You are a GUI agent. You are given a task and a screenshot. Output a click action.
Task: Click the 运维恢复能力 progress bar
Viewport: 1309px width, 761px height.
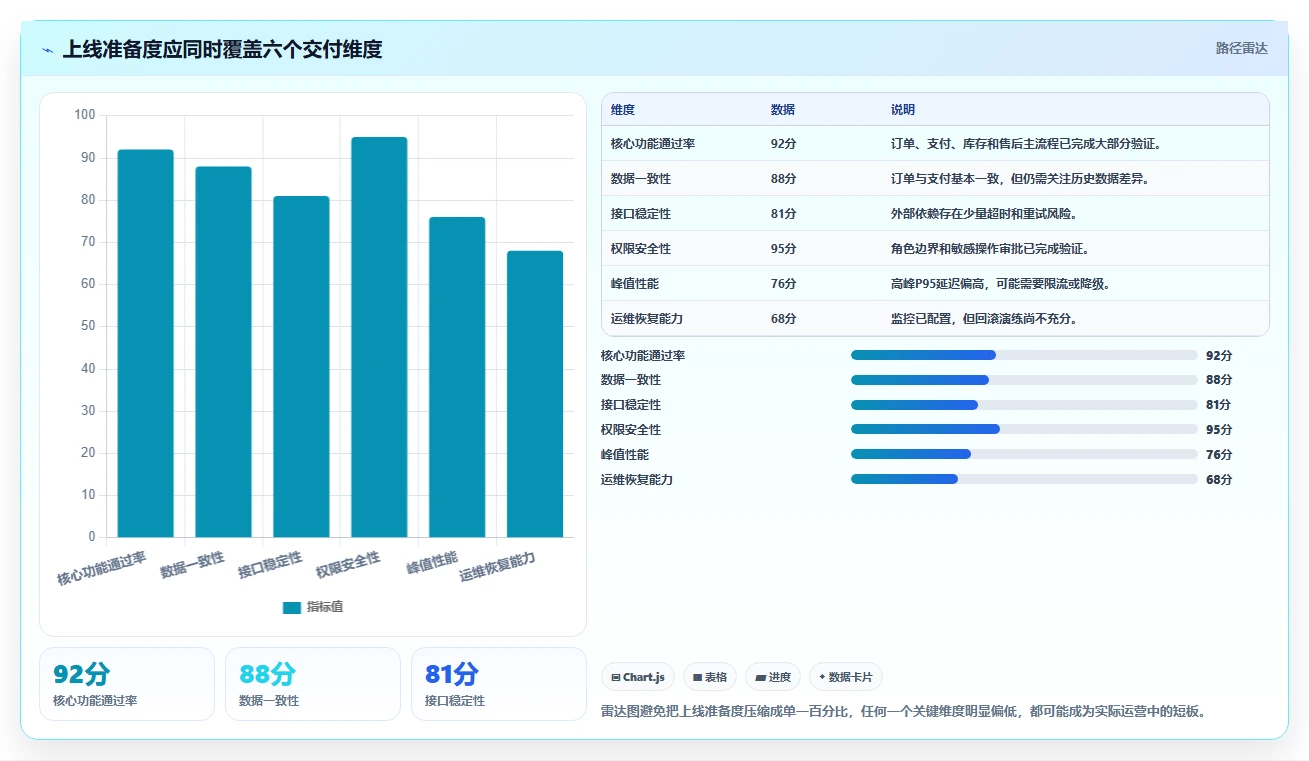pyautogui.click(x=1024, y=479)
